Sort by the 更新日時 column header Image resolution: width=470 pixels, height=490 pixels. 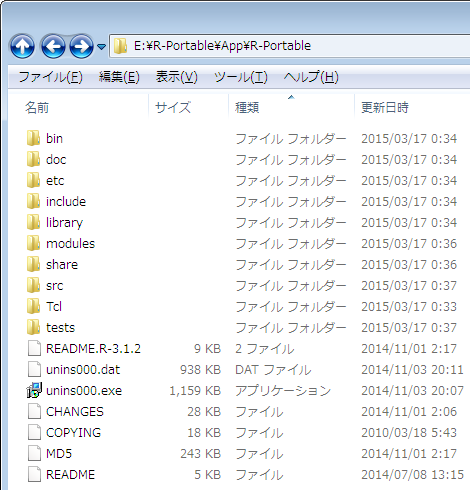coord(412,107)
